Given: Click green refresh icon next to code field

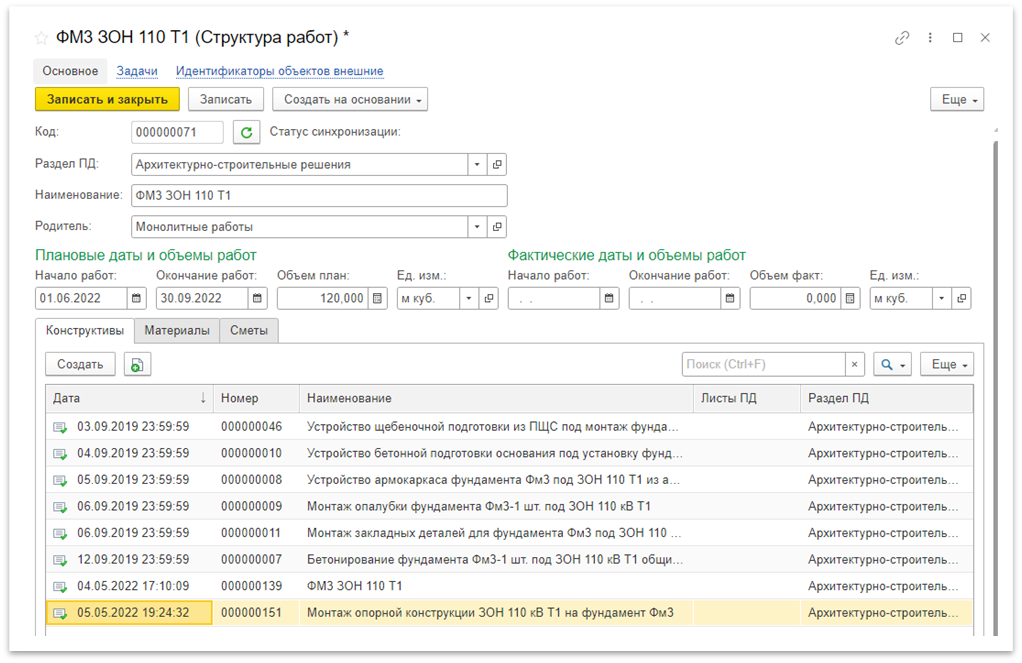Looking at the screenshot, I should point(246,132).
